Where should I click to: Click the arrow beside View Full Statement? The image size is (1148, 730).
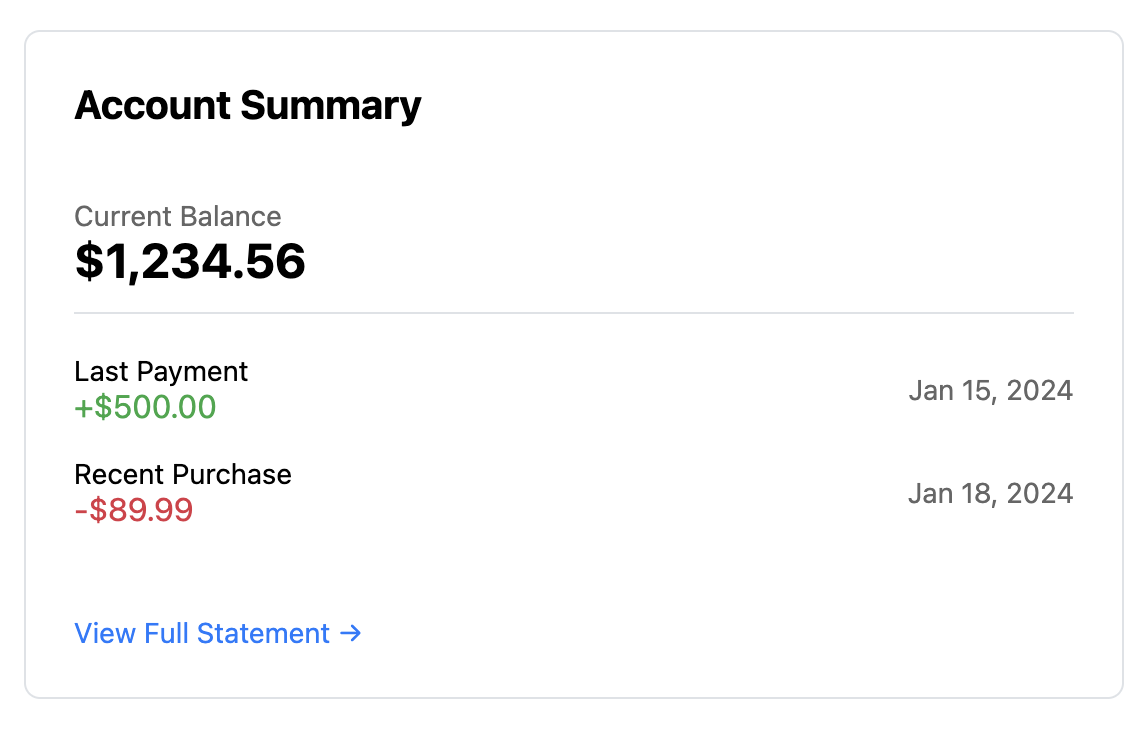(350, 634)
